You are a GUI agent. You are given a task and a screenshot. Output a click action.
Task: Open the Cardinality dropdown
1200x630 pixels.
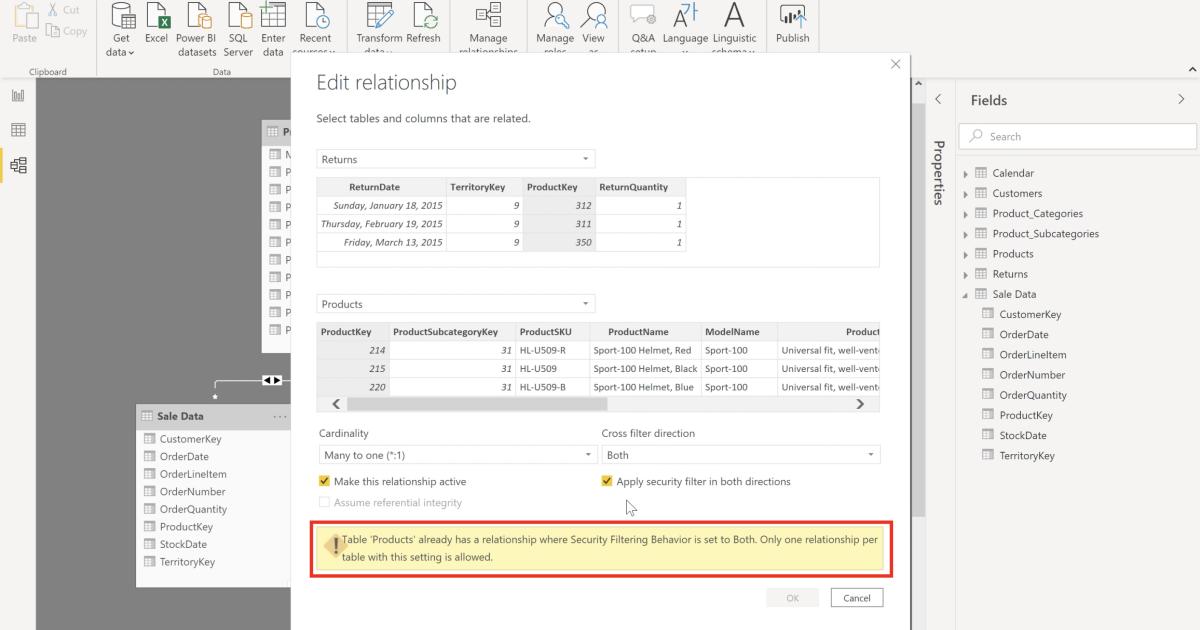click(x=455, y=454)
